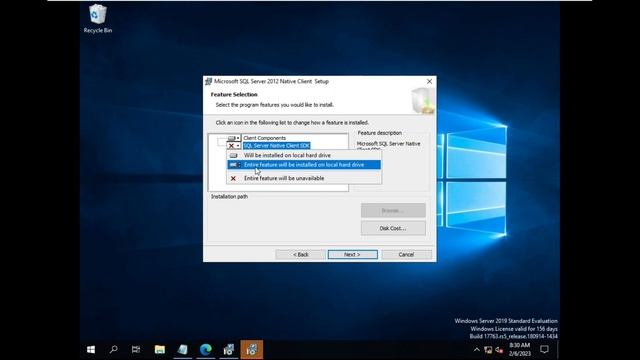Open the Windows Start menu
The image size is (640, 360).
coord(91,350)
